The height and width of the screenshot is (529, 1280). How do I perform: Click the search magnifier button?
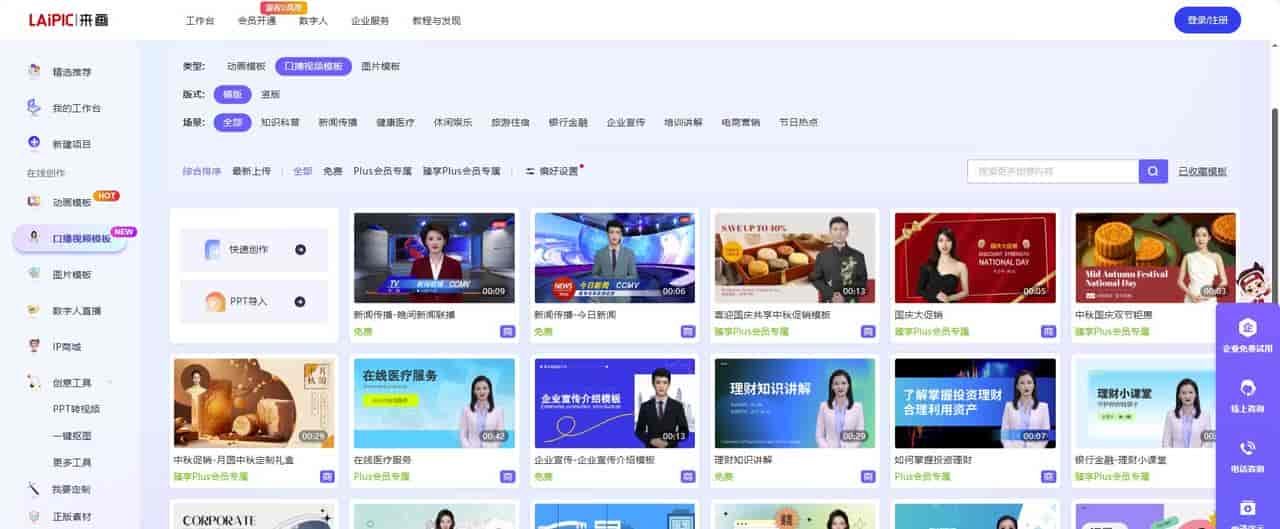tap(1153, 171)
